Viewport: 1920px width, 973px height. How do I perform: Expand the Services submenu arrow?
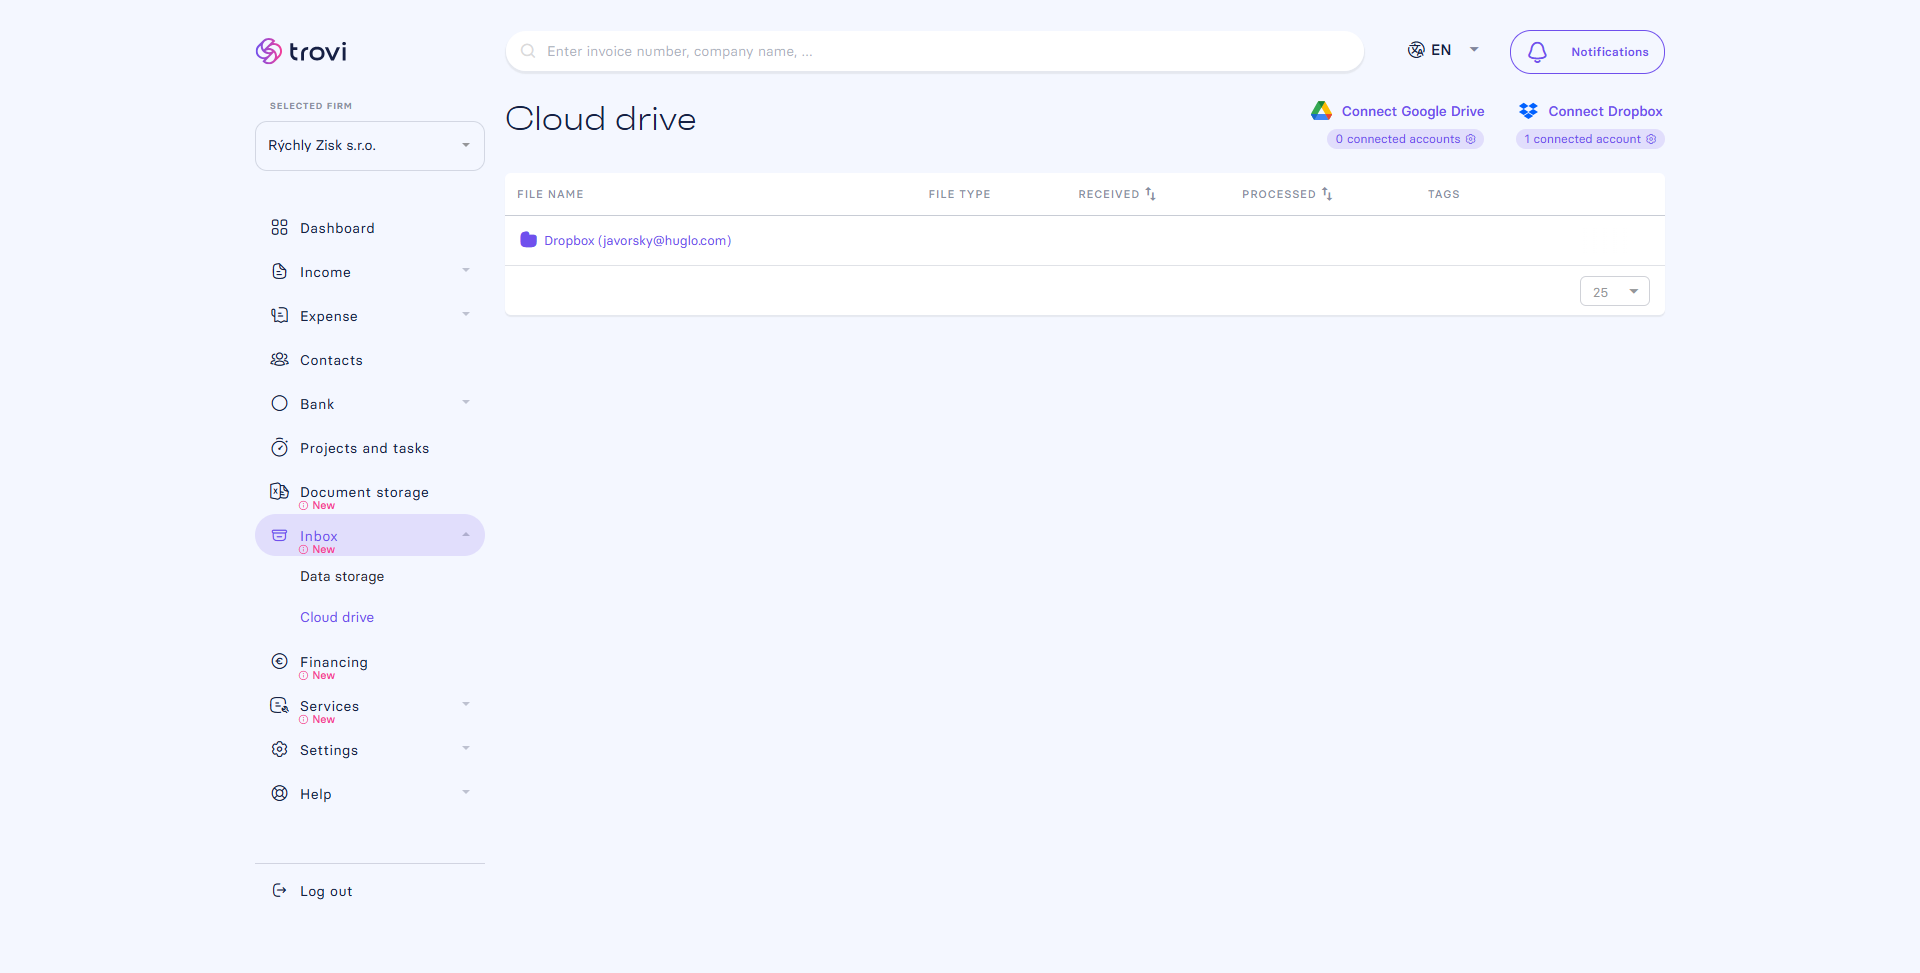[466, 705]
